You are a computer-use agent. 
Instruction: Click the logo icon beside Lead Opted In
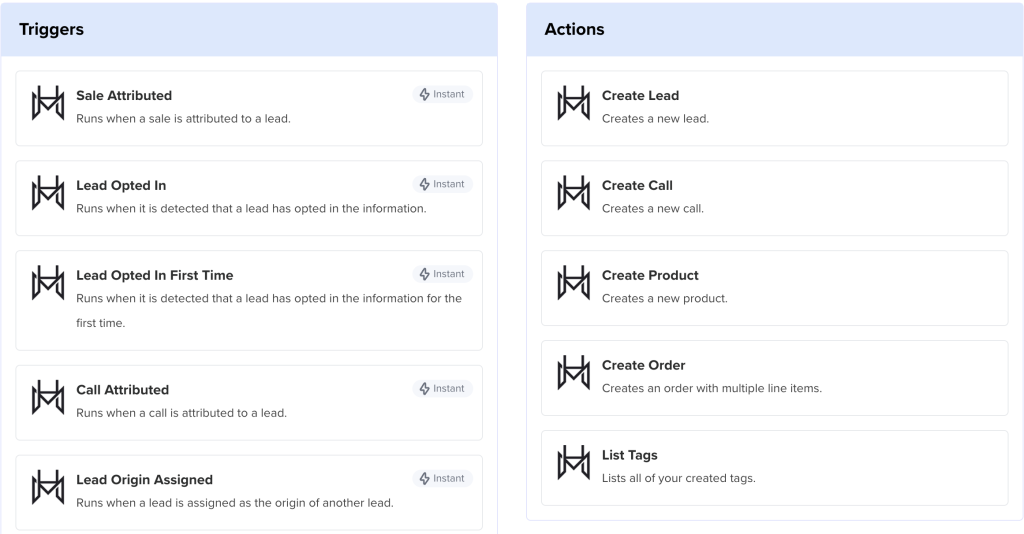pos(47,193)
